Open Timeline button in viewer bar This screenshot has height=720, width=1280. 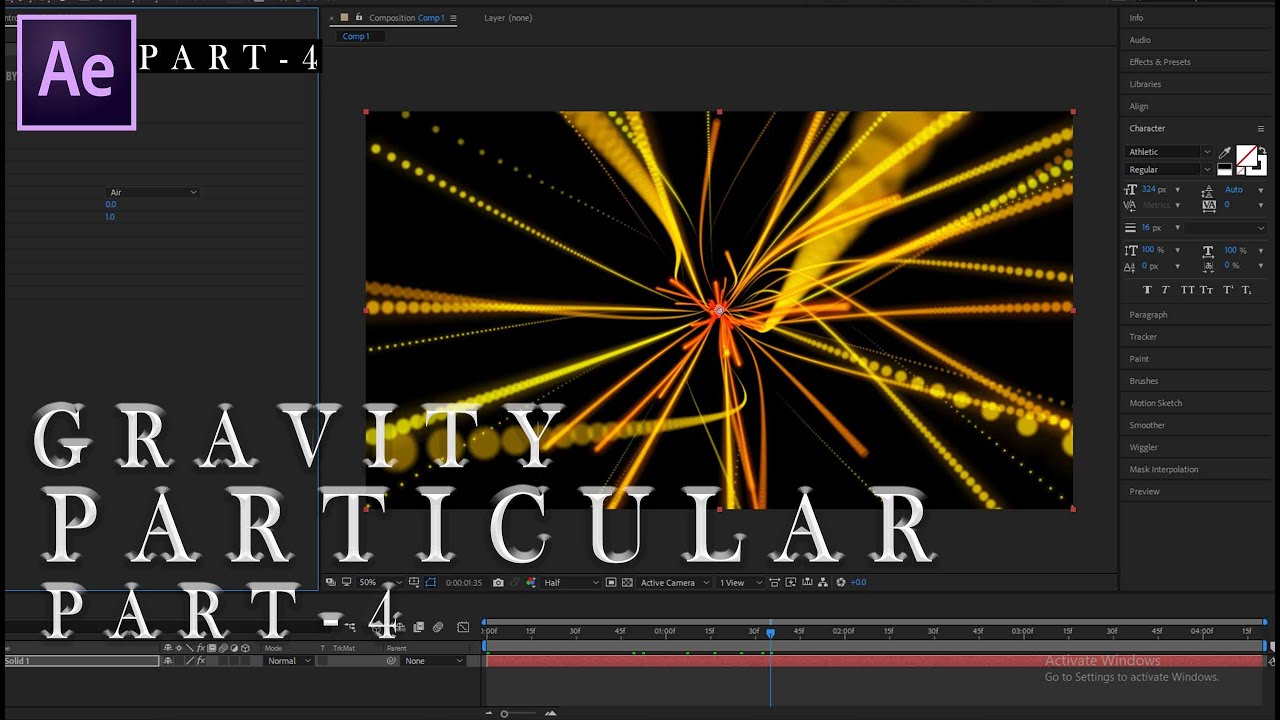click(808, 582)
